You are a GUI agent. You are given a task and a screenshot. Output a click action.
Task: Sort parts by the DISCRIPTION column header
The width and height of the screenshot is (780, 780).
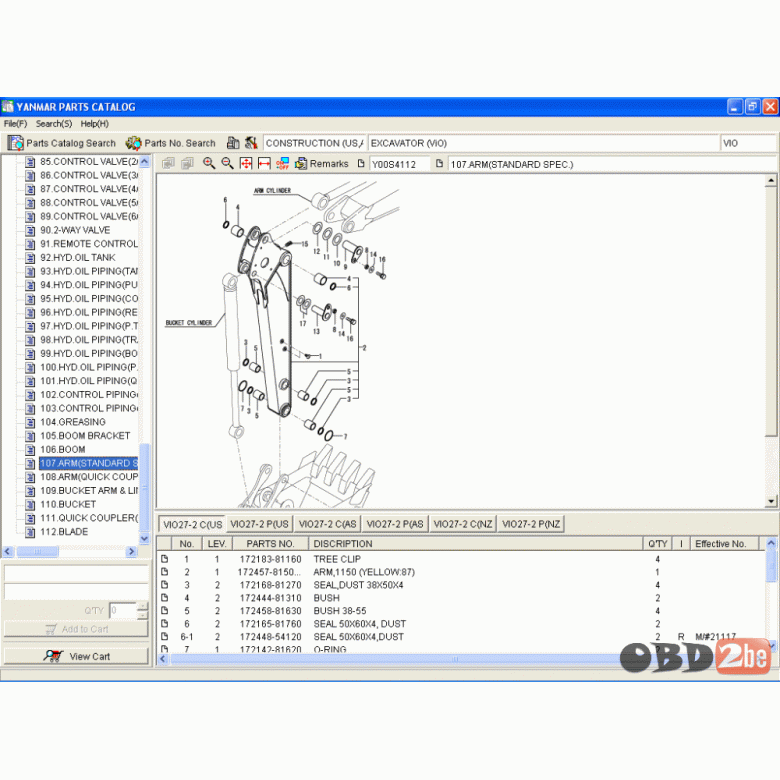pyautogui.click(x=476, y=544)
